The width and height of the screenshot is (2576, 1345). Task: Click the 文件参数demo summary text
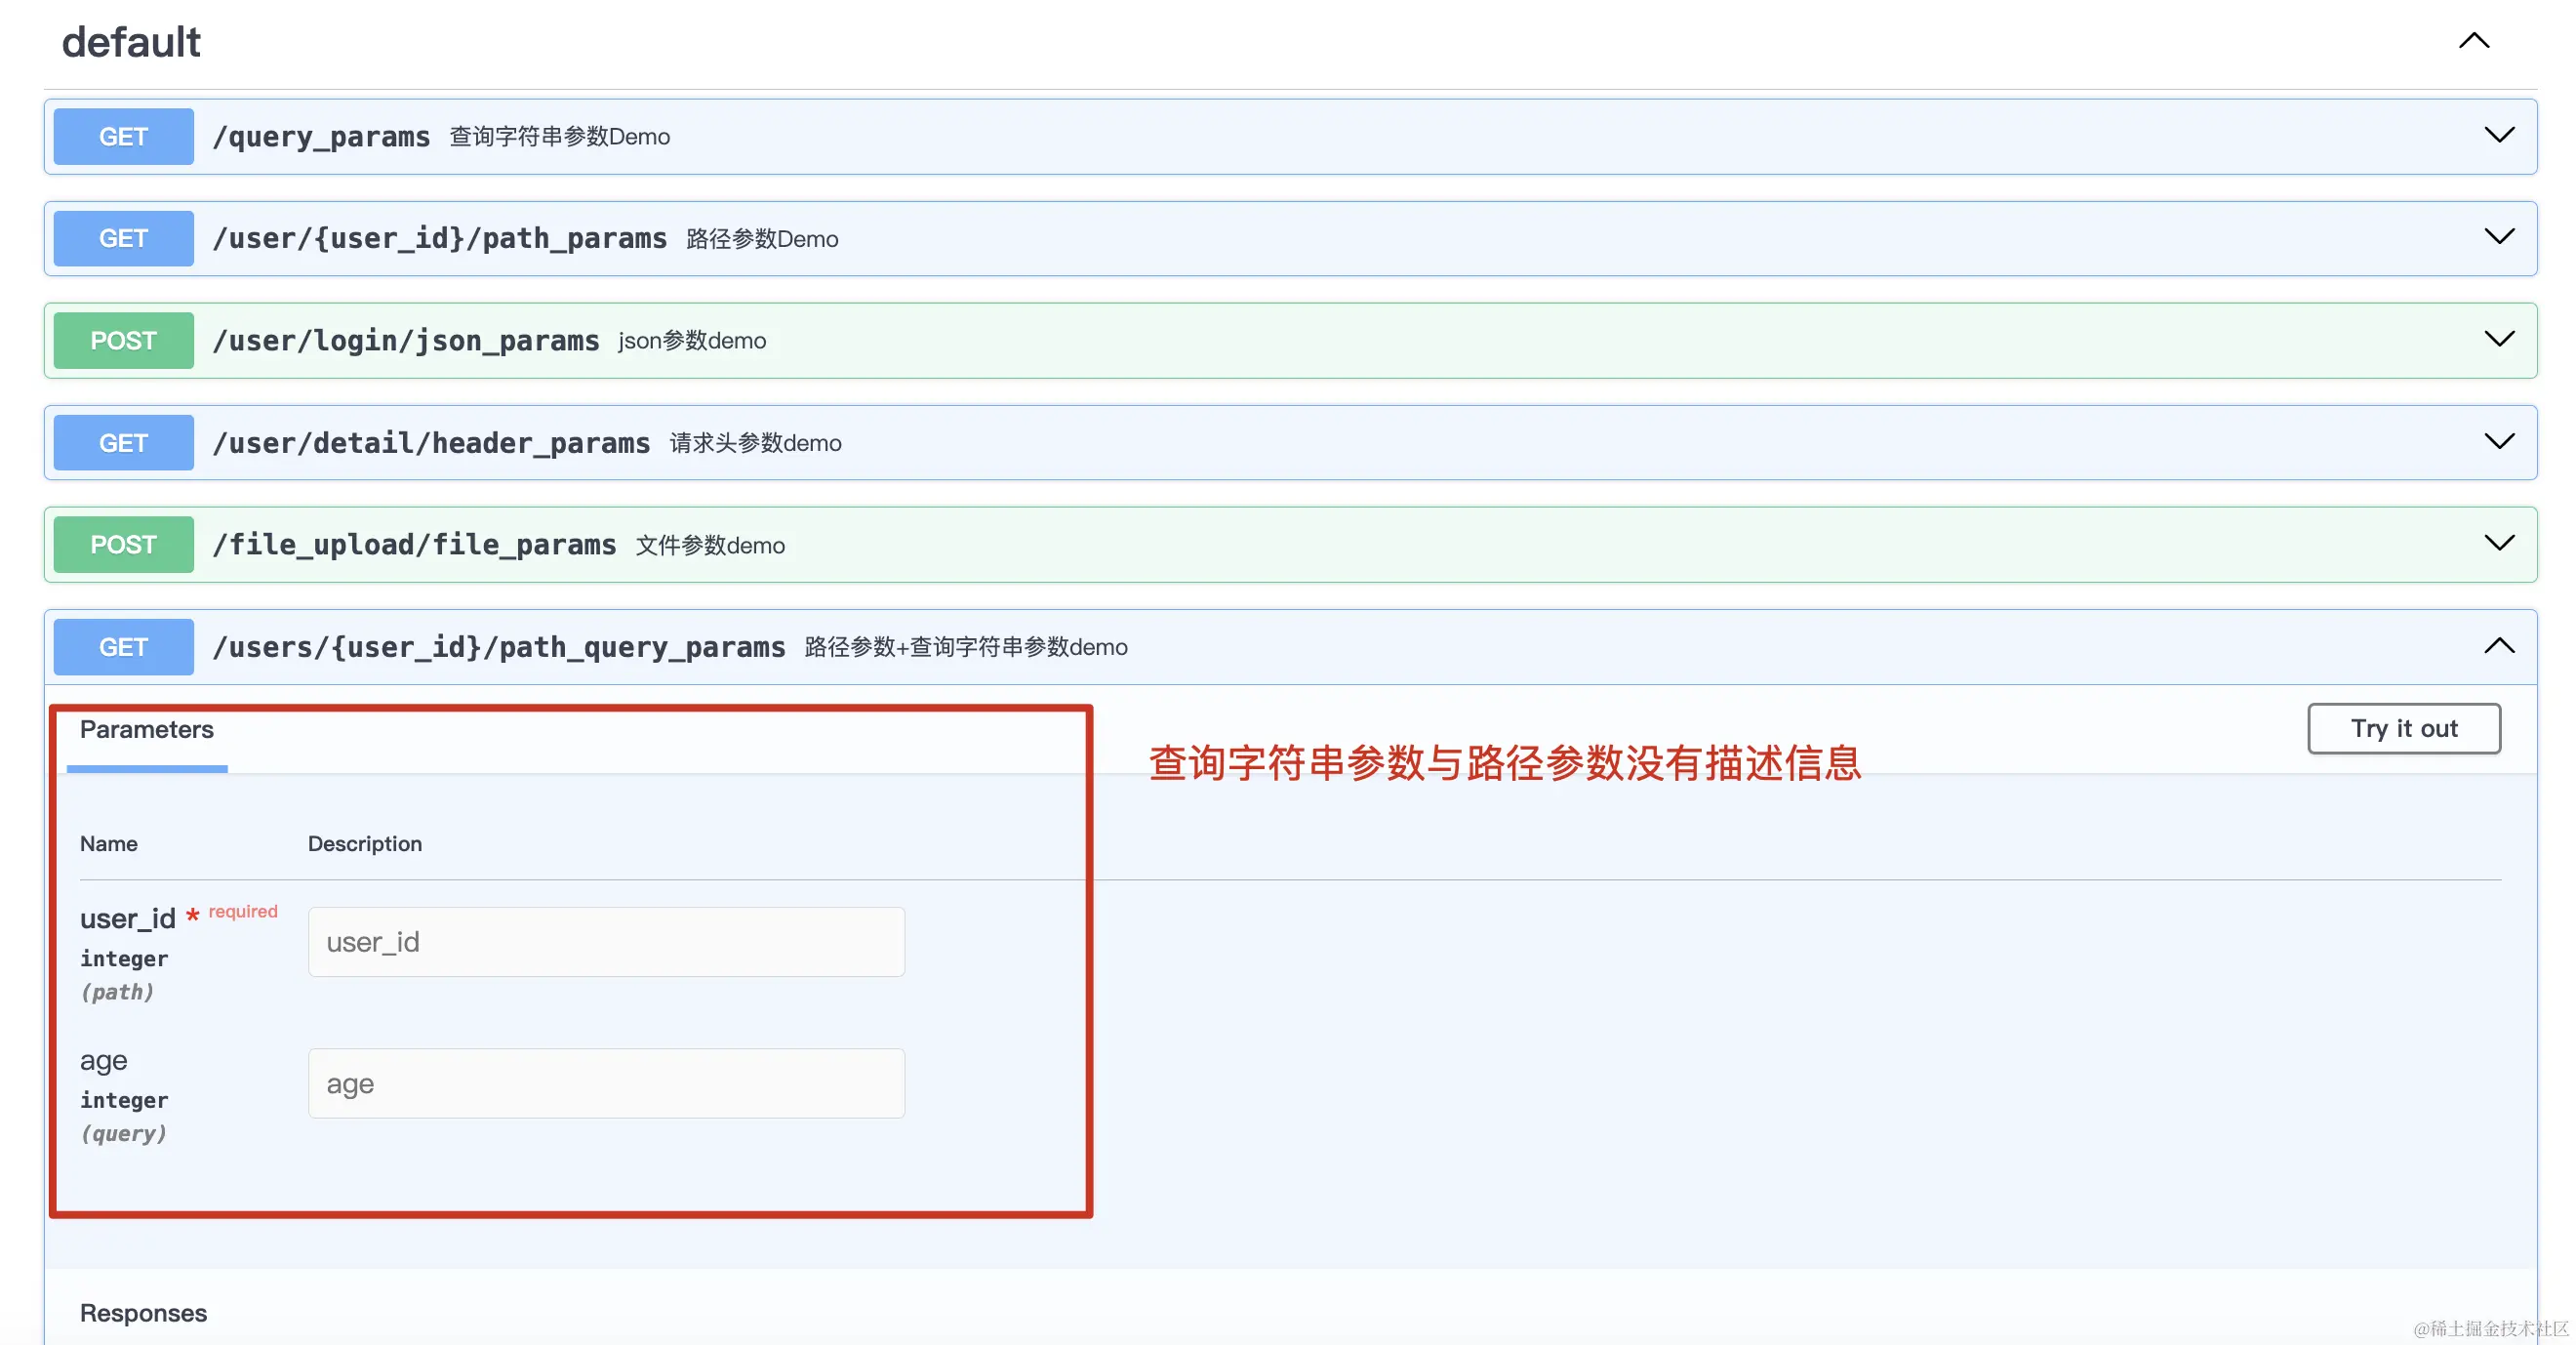(710, 545)
